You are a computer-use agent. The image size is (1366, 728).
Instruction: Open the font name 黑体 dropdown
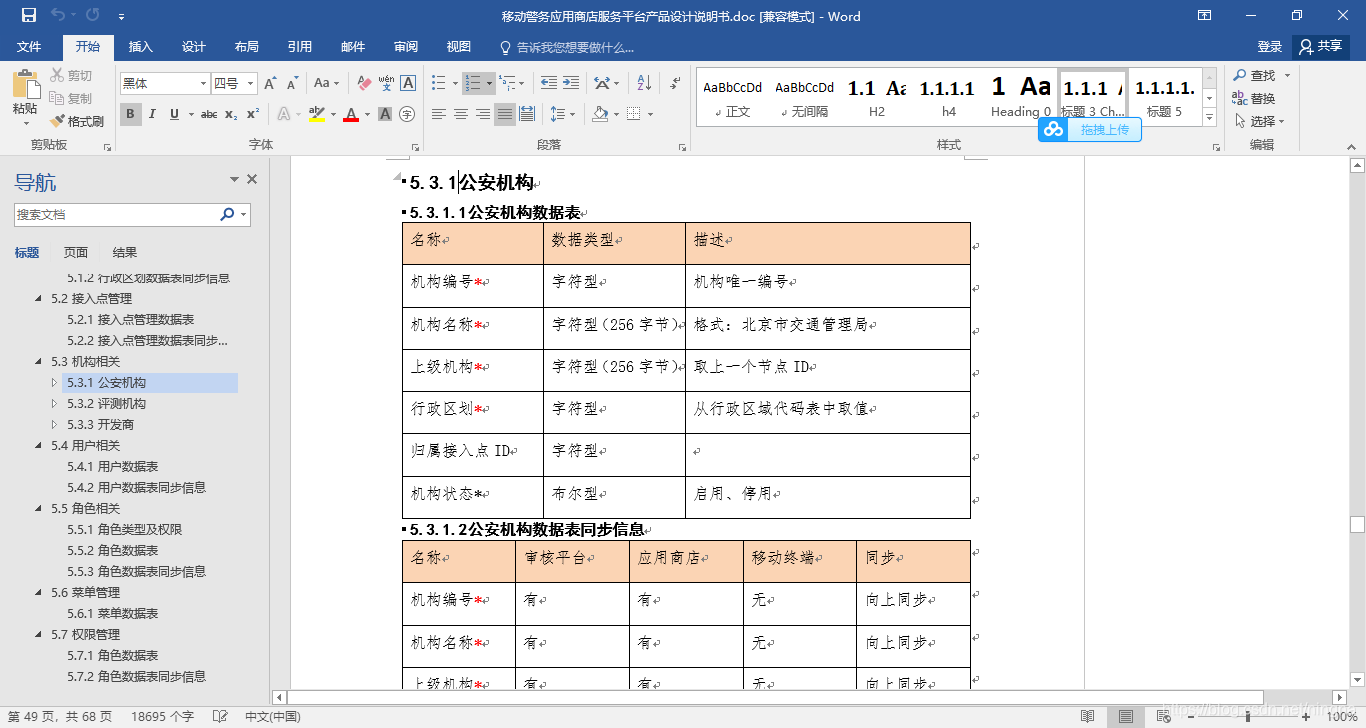point(204,84)
